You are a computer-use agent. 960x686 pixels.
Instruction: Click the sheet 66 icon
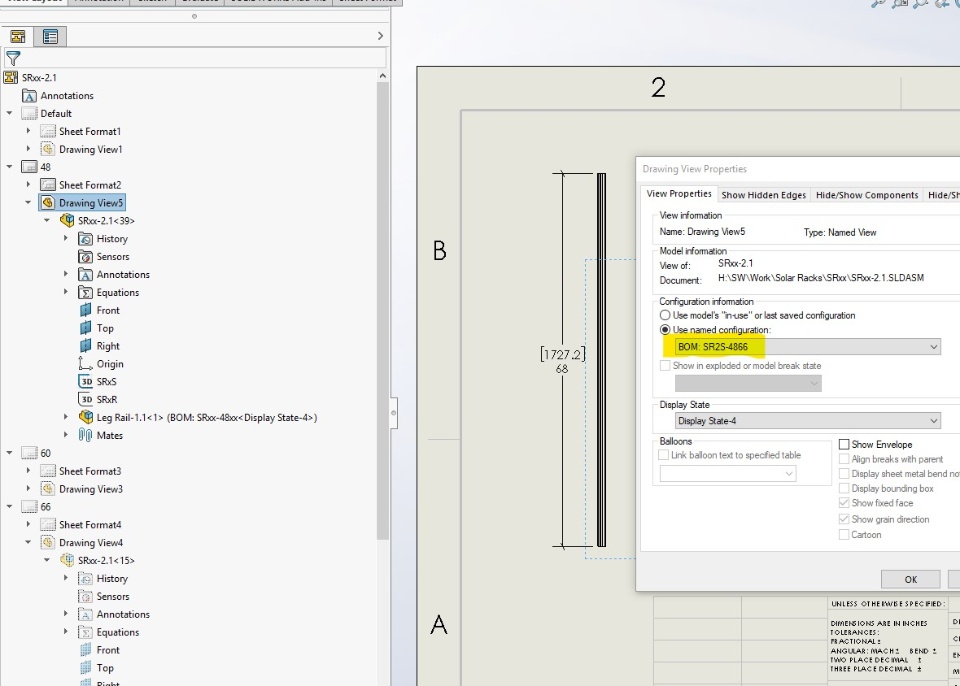pyautogui.click(x=29, y=507)
